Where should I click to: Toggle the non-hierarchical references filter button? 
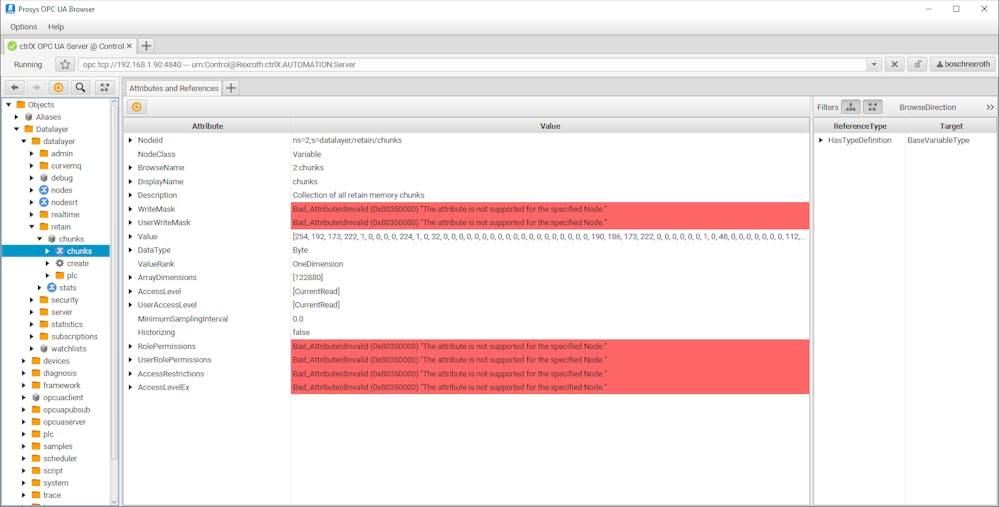(873, 107)
